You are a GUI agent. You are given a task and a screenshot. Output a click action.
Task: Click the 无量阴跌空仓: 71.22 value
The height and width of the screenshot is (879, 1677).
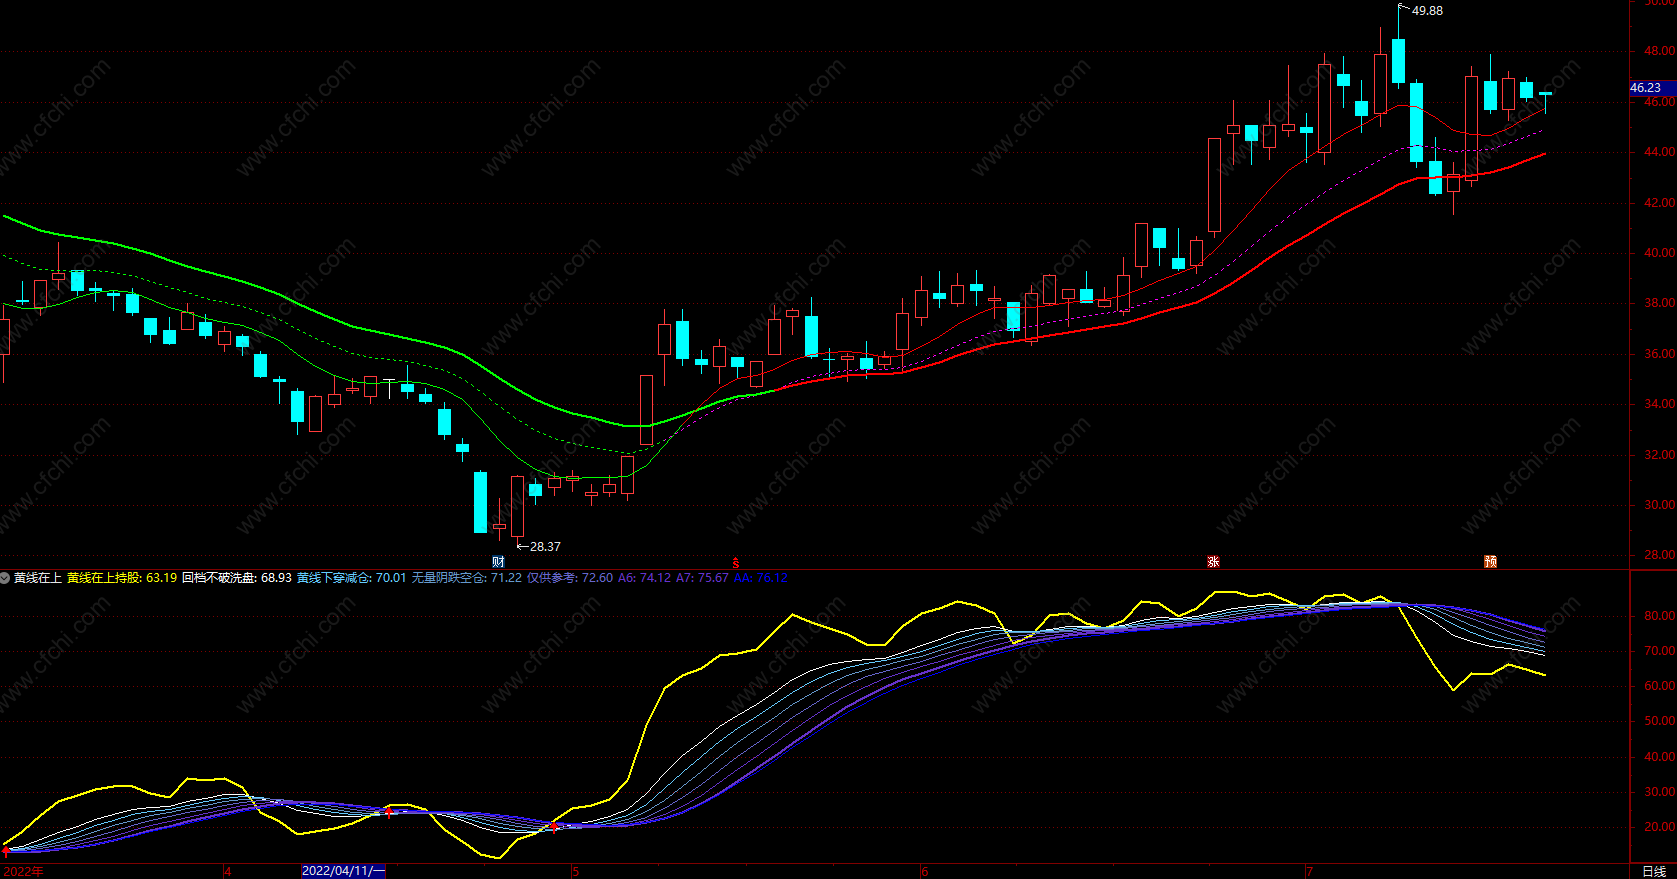point(467,578)
